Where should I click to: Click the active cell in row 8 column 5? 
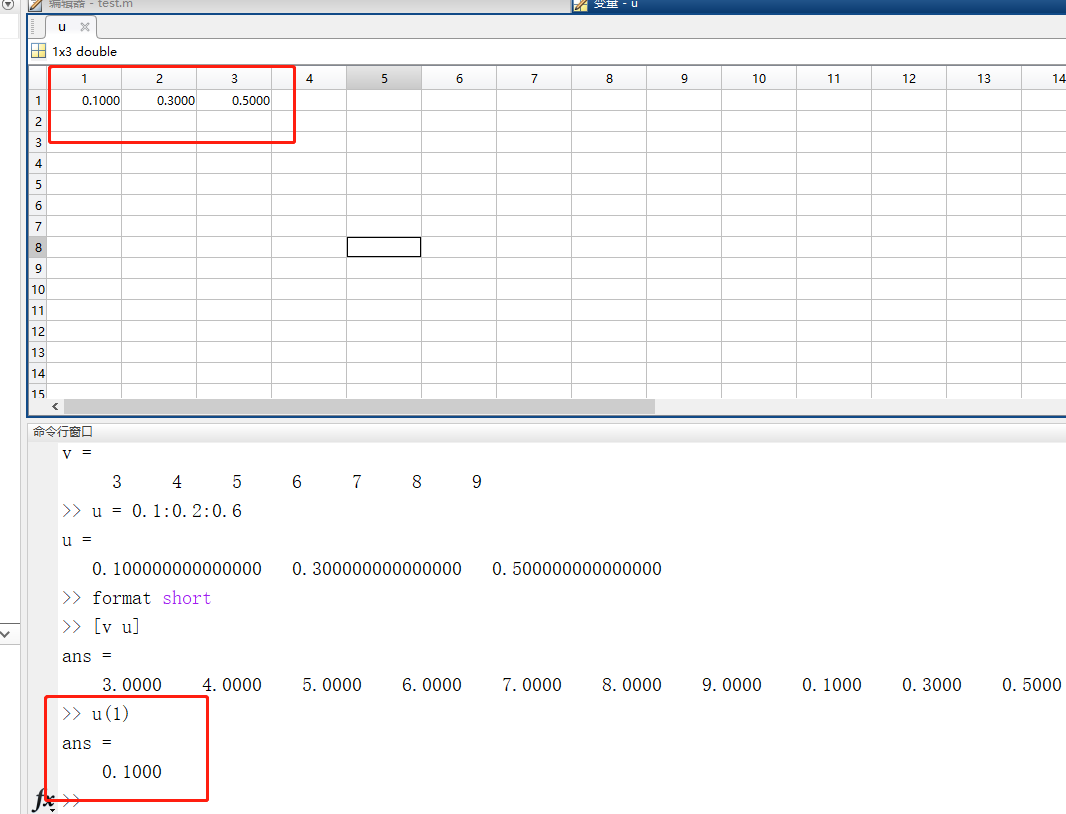[x=384, y=247]
